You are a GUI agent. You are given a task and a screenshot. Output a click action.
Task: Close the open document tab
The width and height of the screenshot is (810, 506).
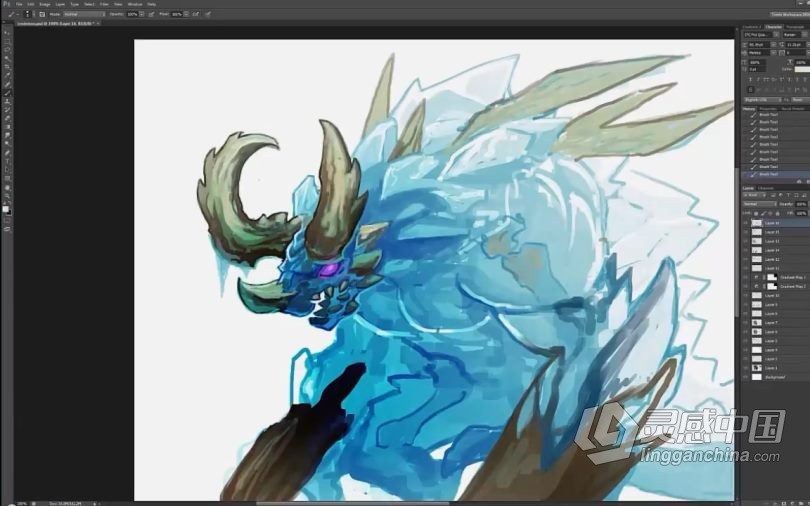click(98, 23)
